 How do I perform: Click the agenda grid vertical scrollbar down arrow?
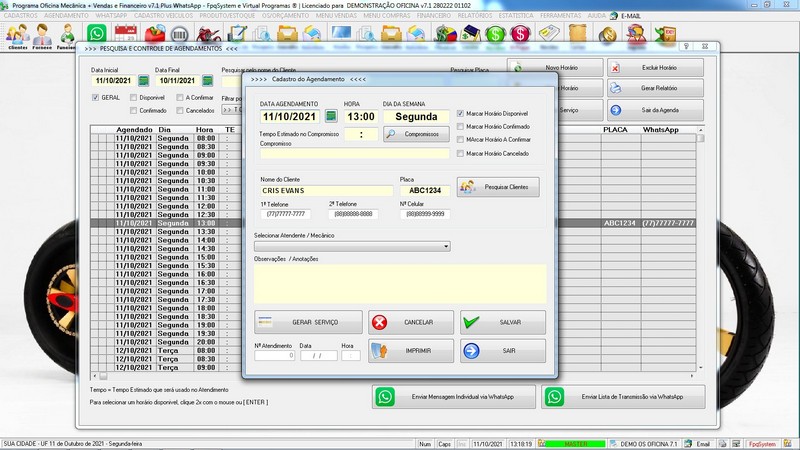pyautogui.click(x=701, y=367)
